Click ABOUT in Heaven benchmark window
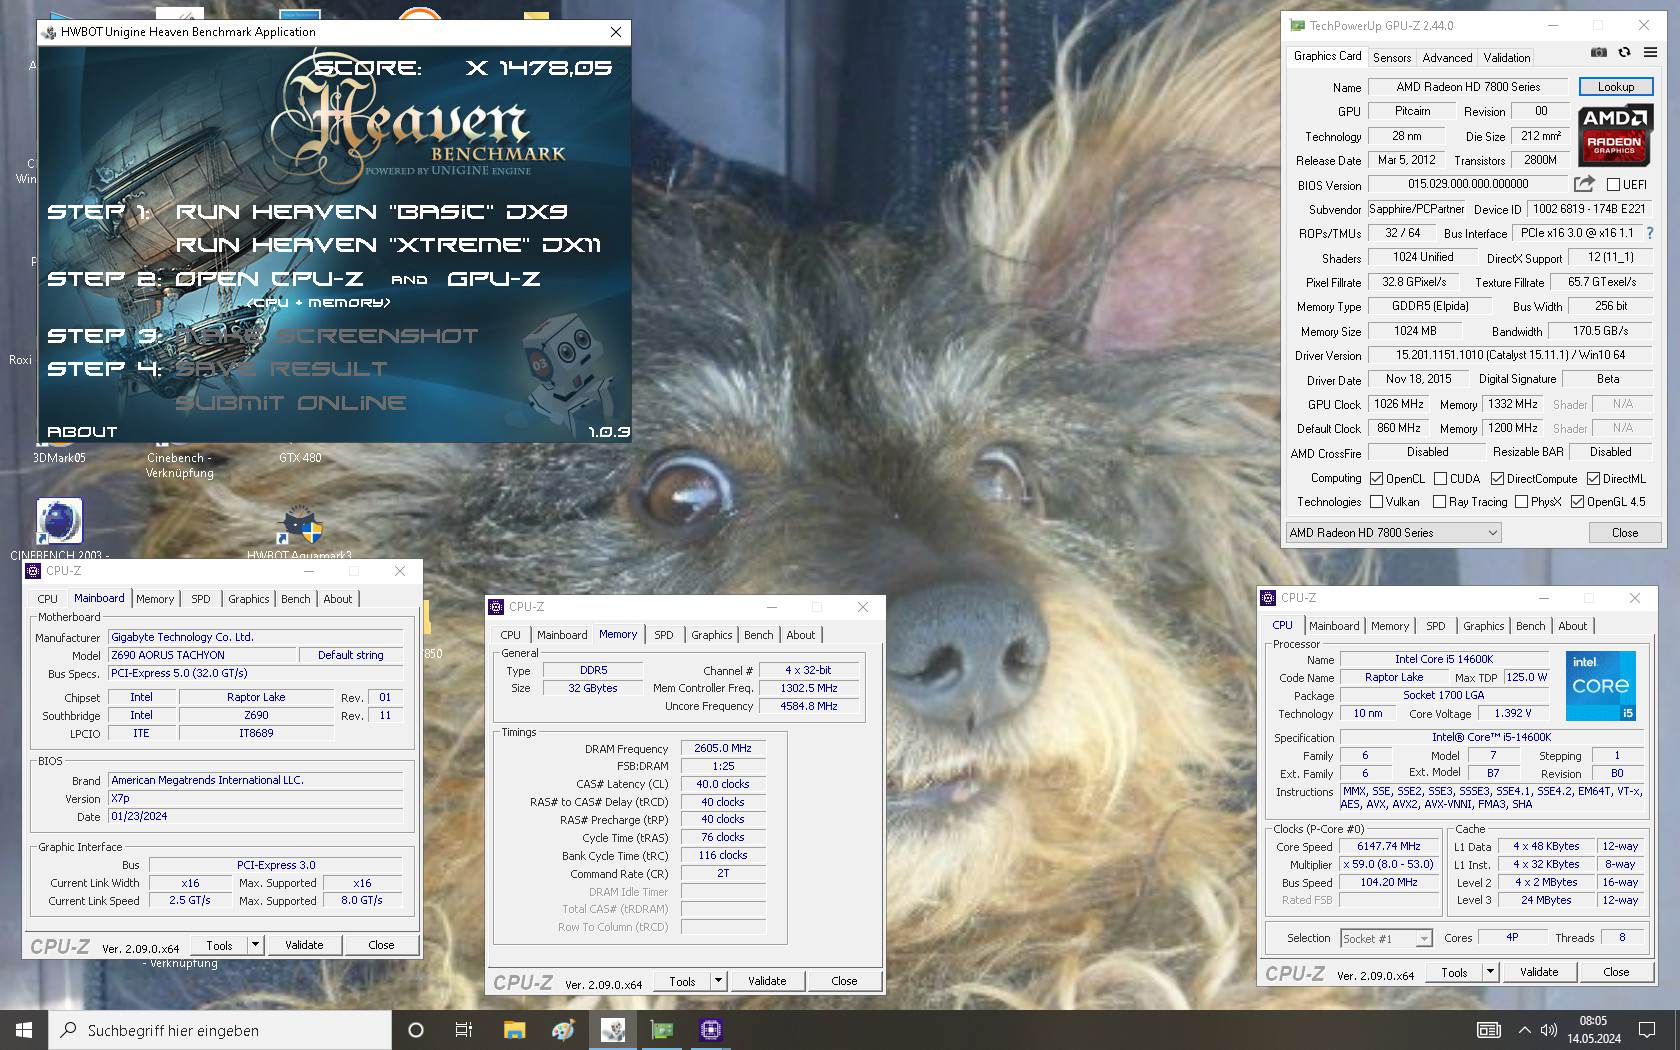 (x=82, y=432)
